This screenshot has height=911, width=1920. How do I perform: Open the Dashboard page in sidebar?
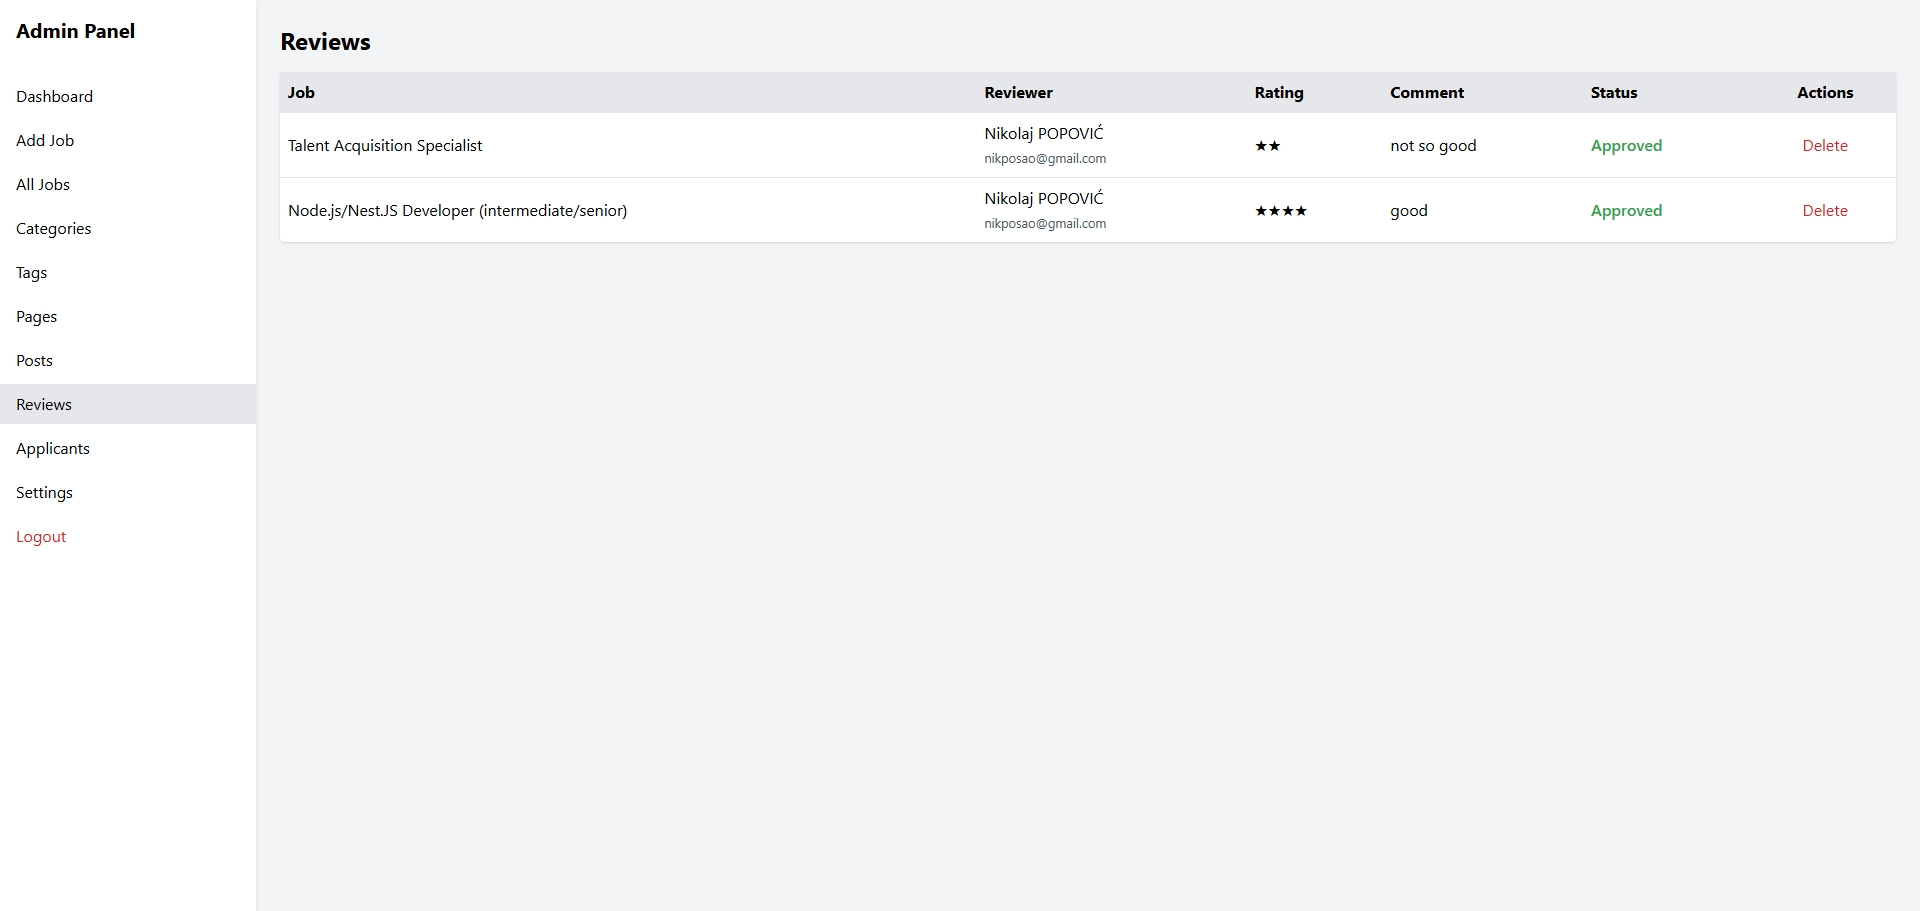tap(54, 97)
